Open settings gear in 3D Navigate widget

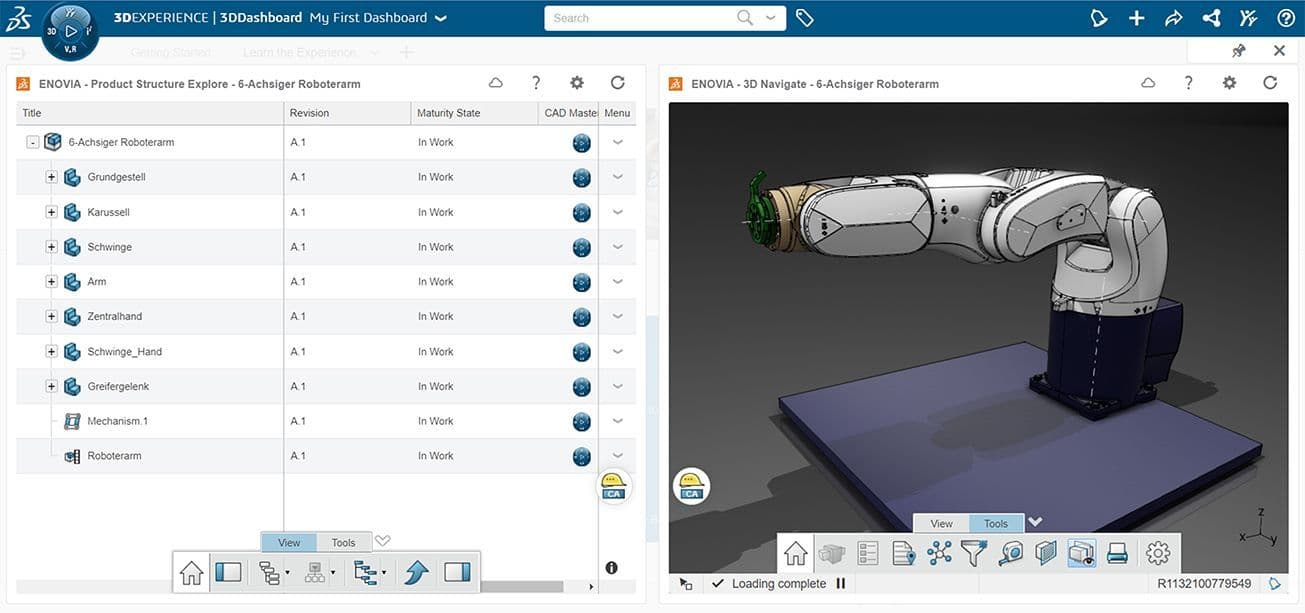[1230, 83]
